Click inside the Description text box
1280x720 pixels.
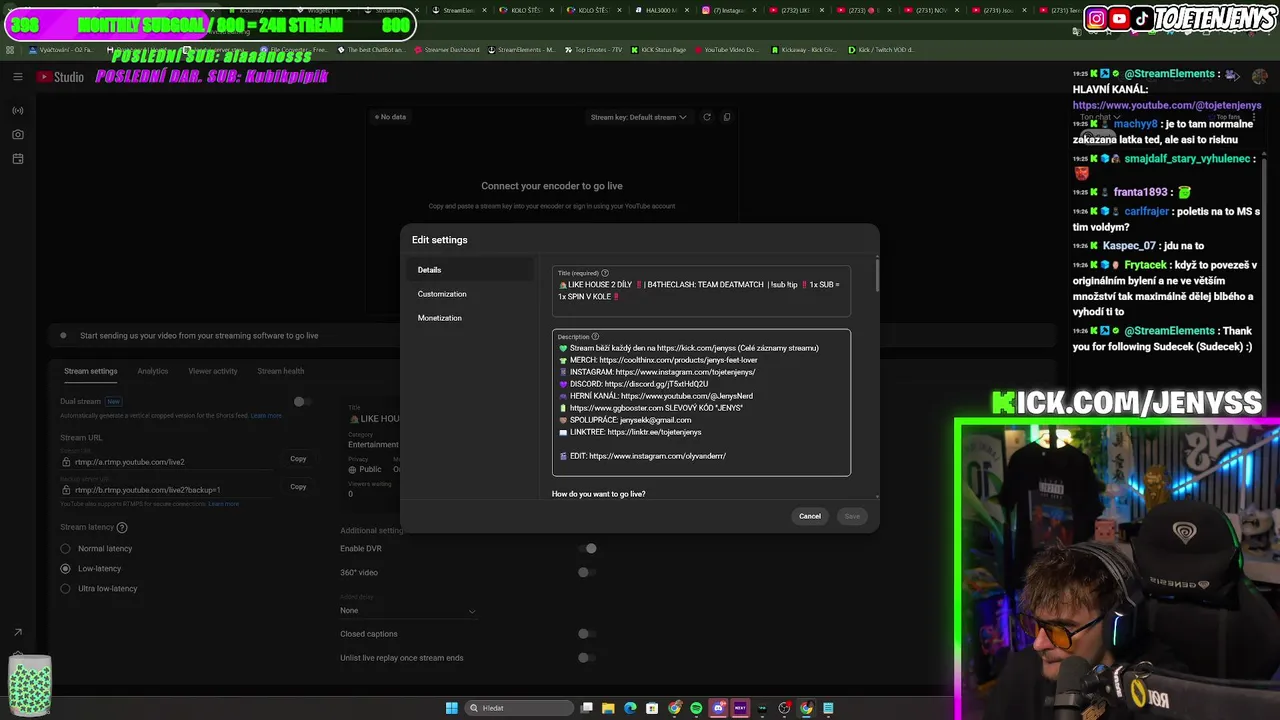click(701, 402)
